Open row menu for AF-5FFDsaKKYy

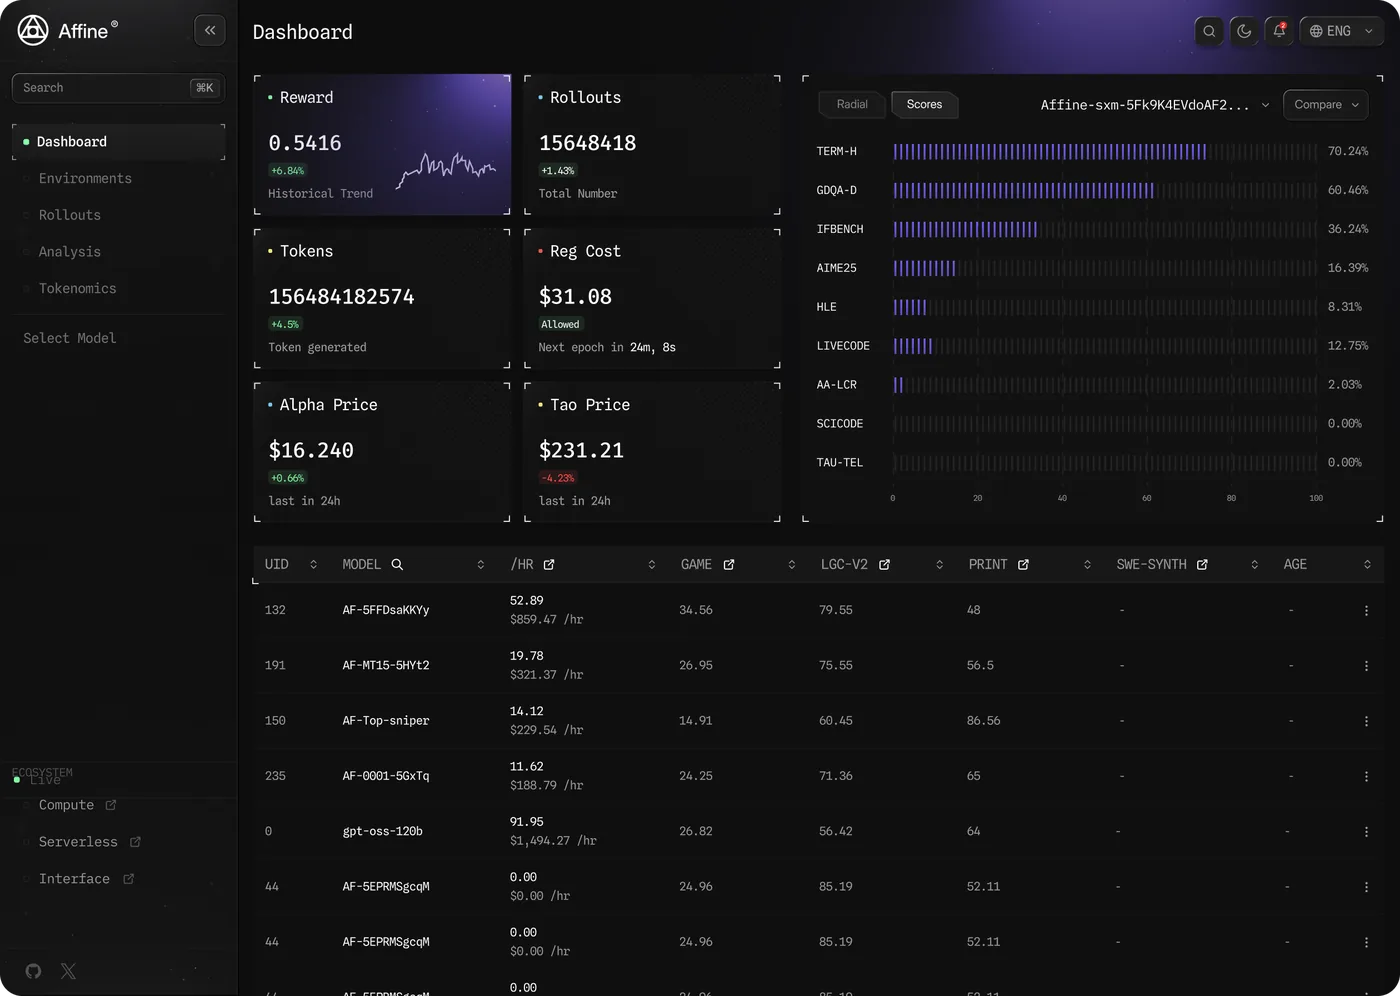pyautogui.click(x=1366, y=611)
